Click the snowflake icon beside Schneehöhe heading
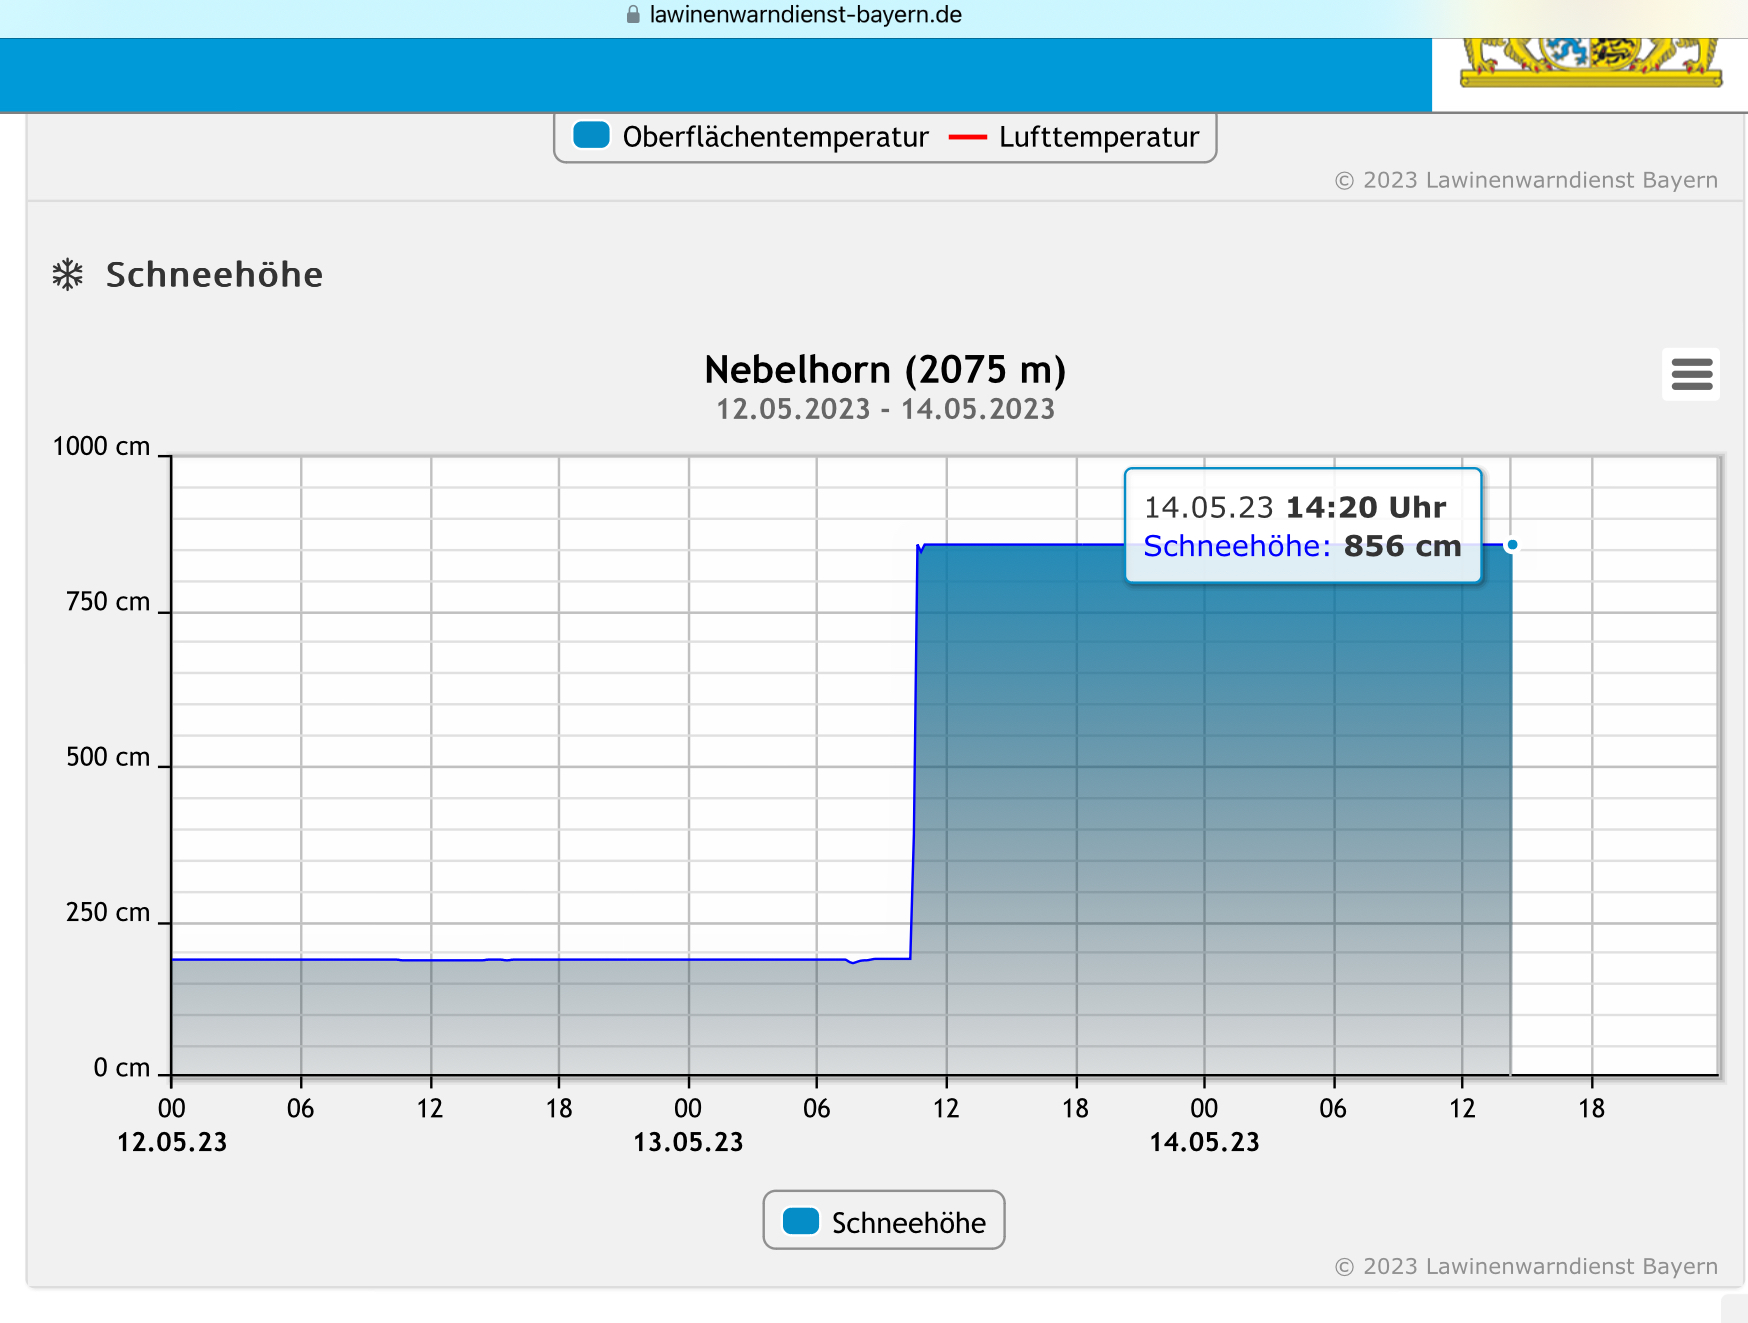The height and width of the screenshot is (1323, 1748). point(68,275)
